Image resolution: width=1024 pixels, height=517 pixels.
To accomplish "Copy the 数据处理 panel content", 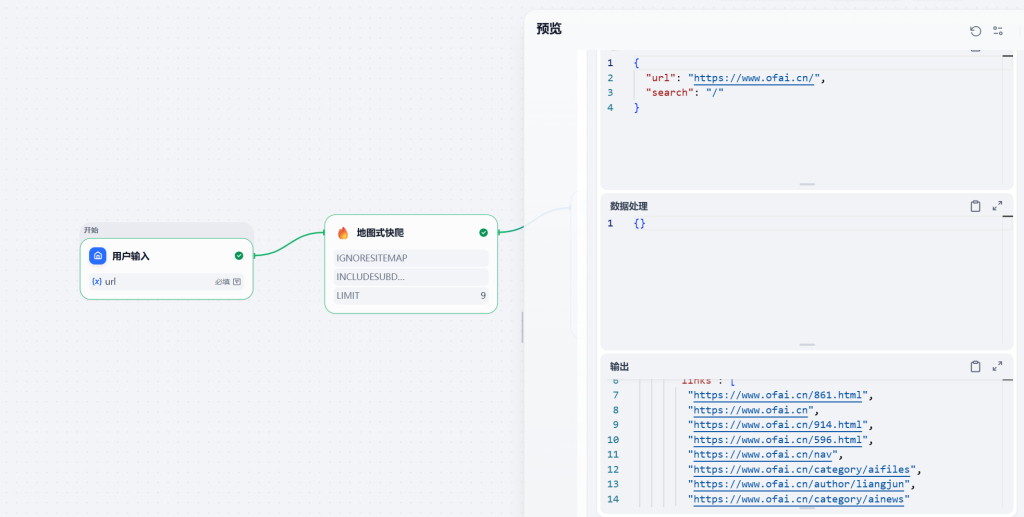I will pos(975,206).
